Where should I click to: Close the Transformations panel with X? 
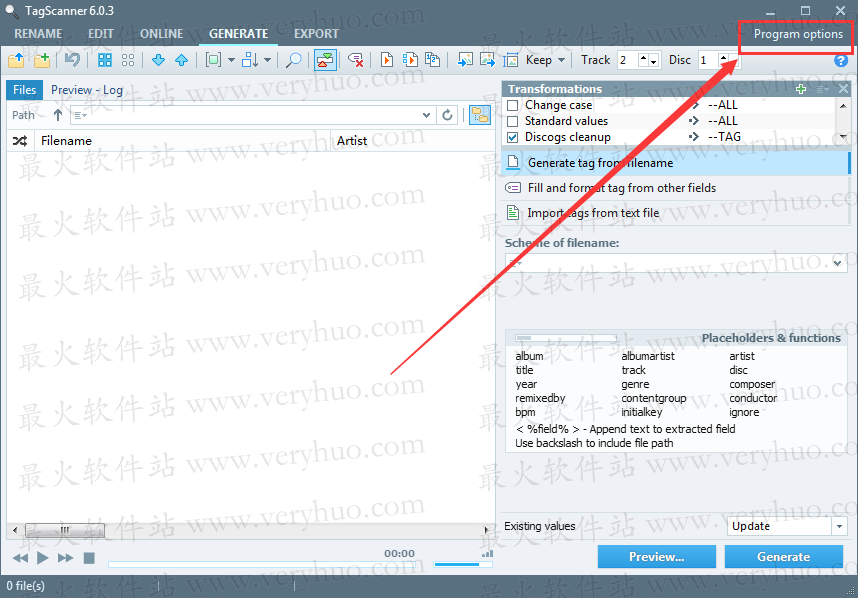point(843,89)
